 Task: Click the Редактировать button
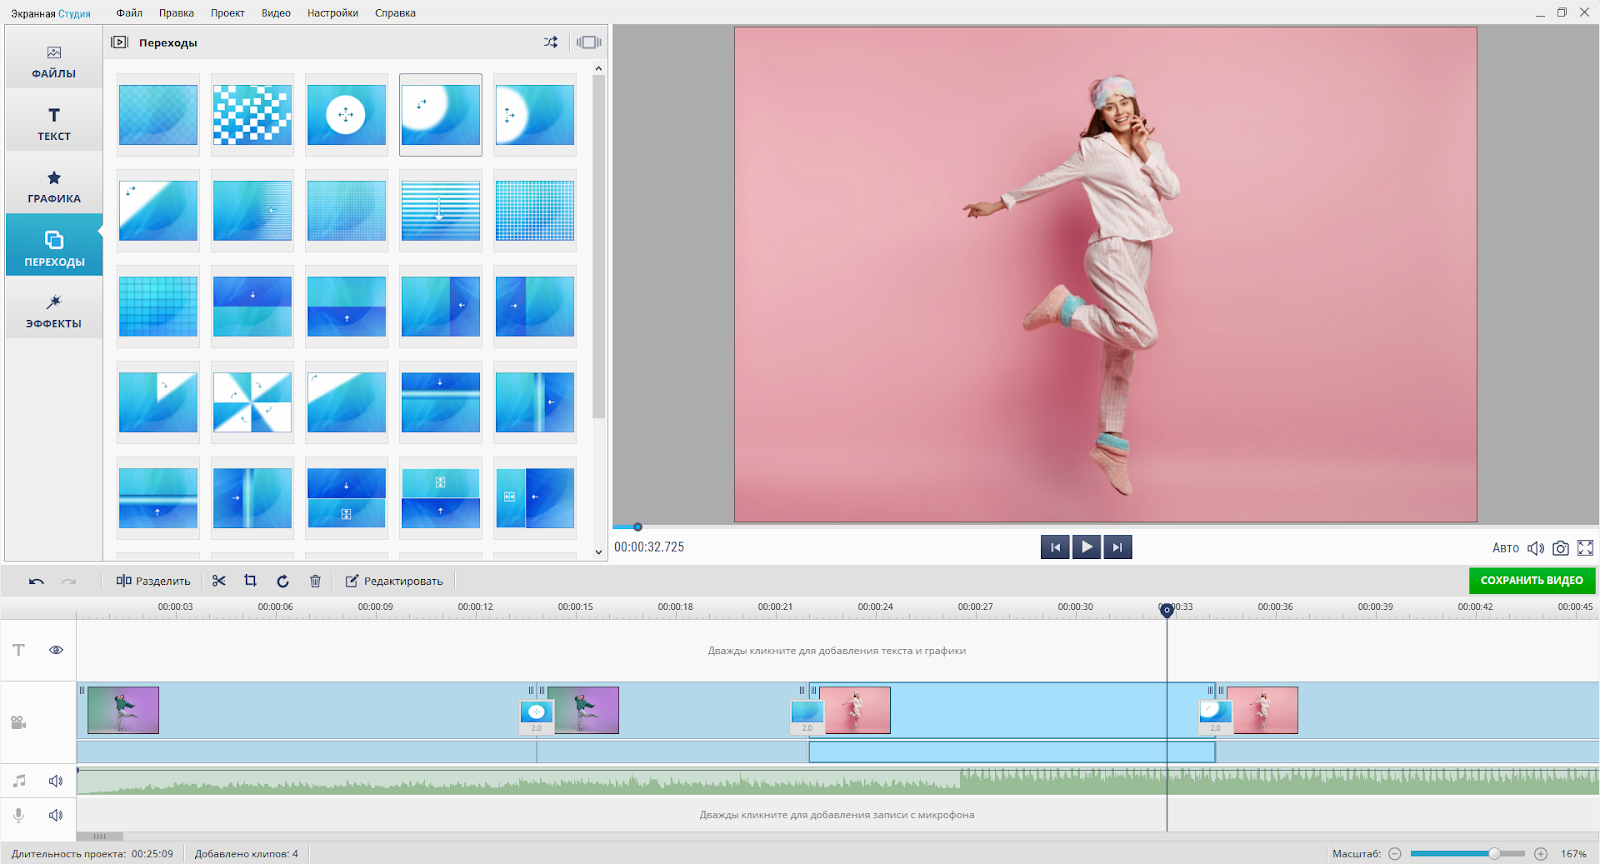coord(394,581)
